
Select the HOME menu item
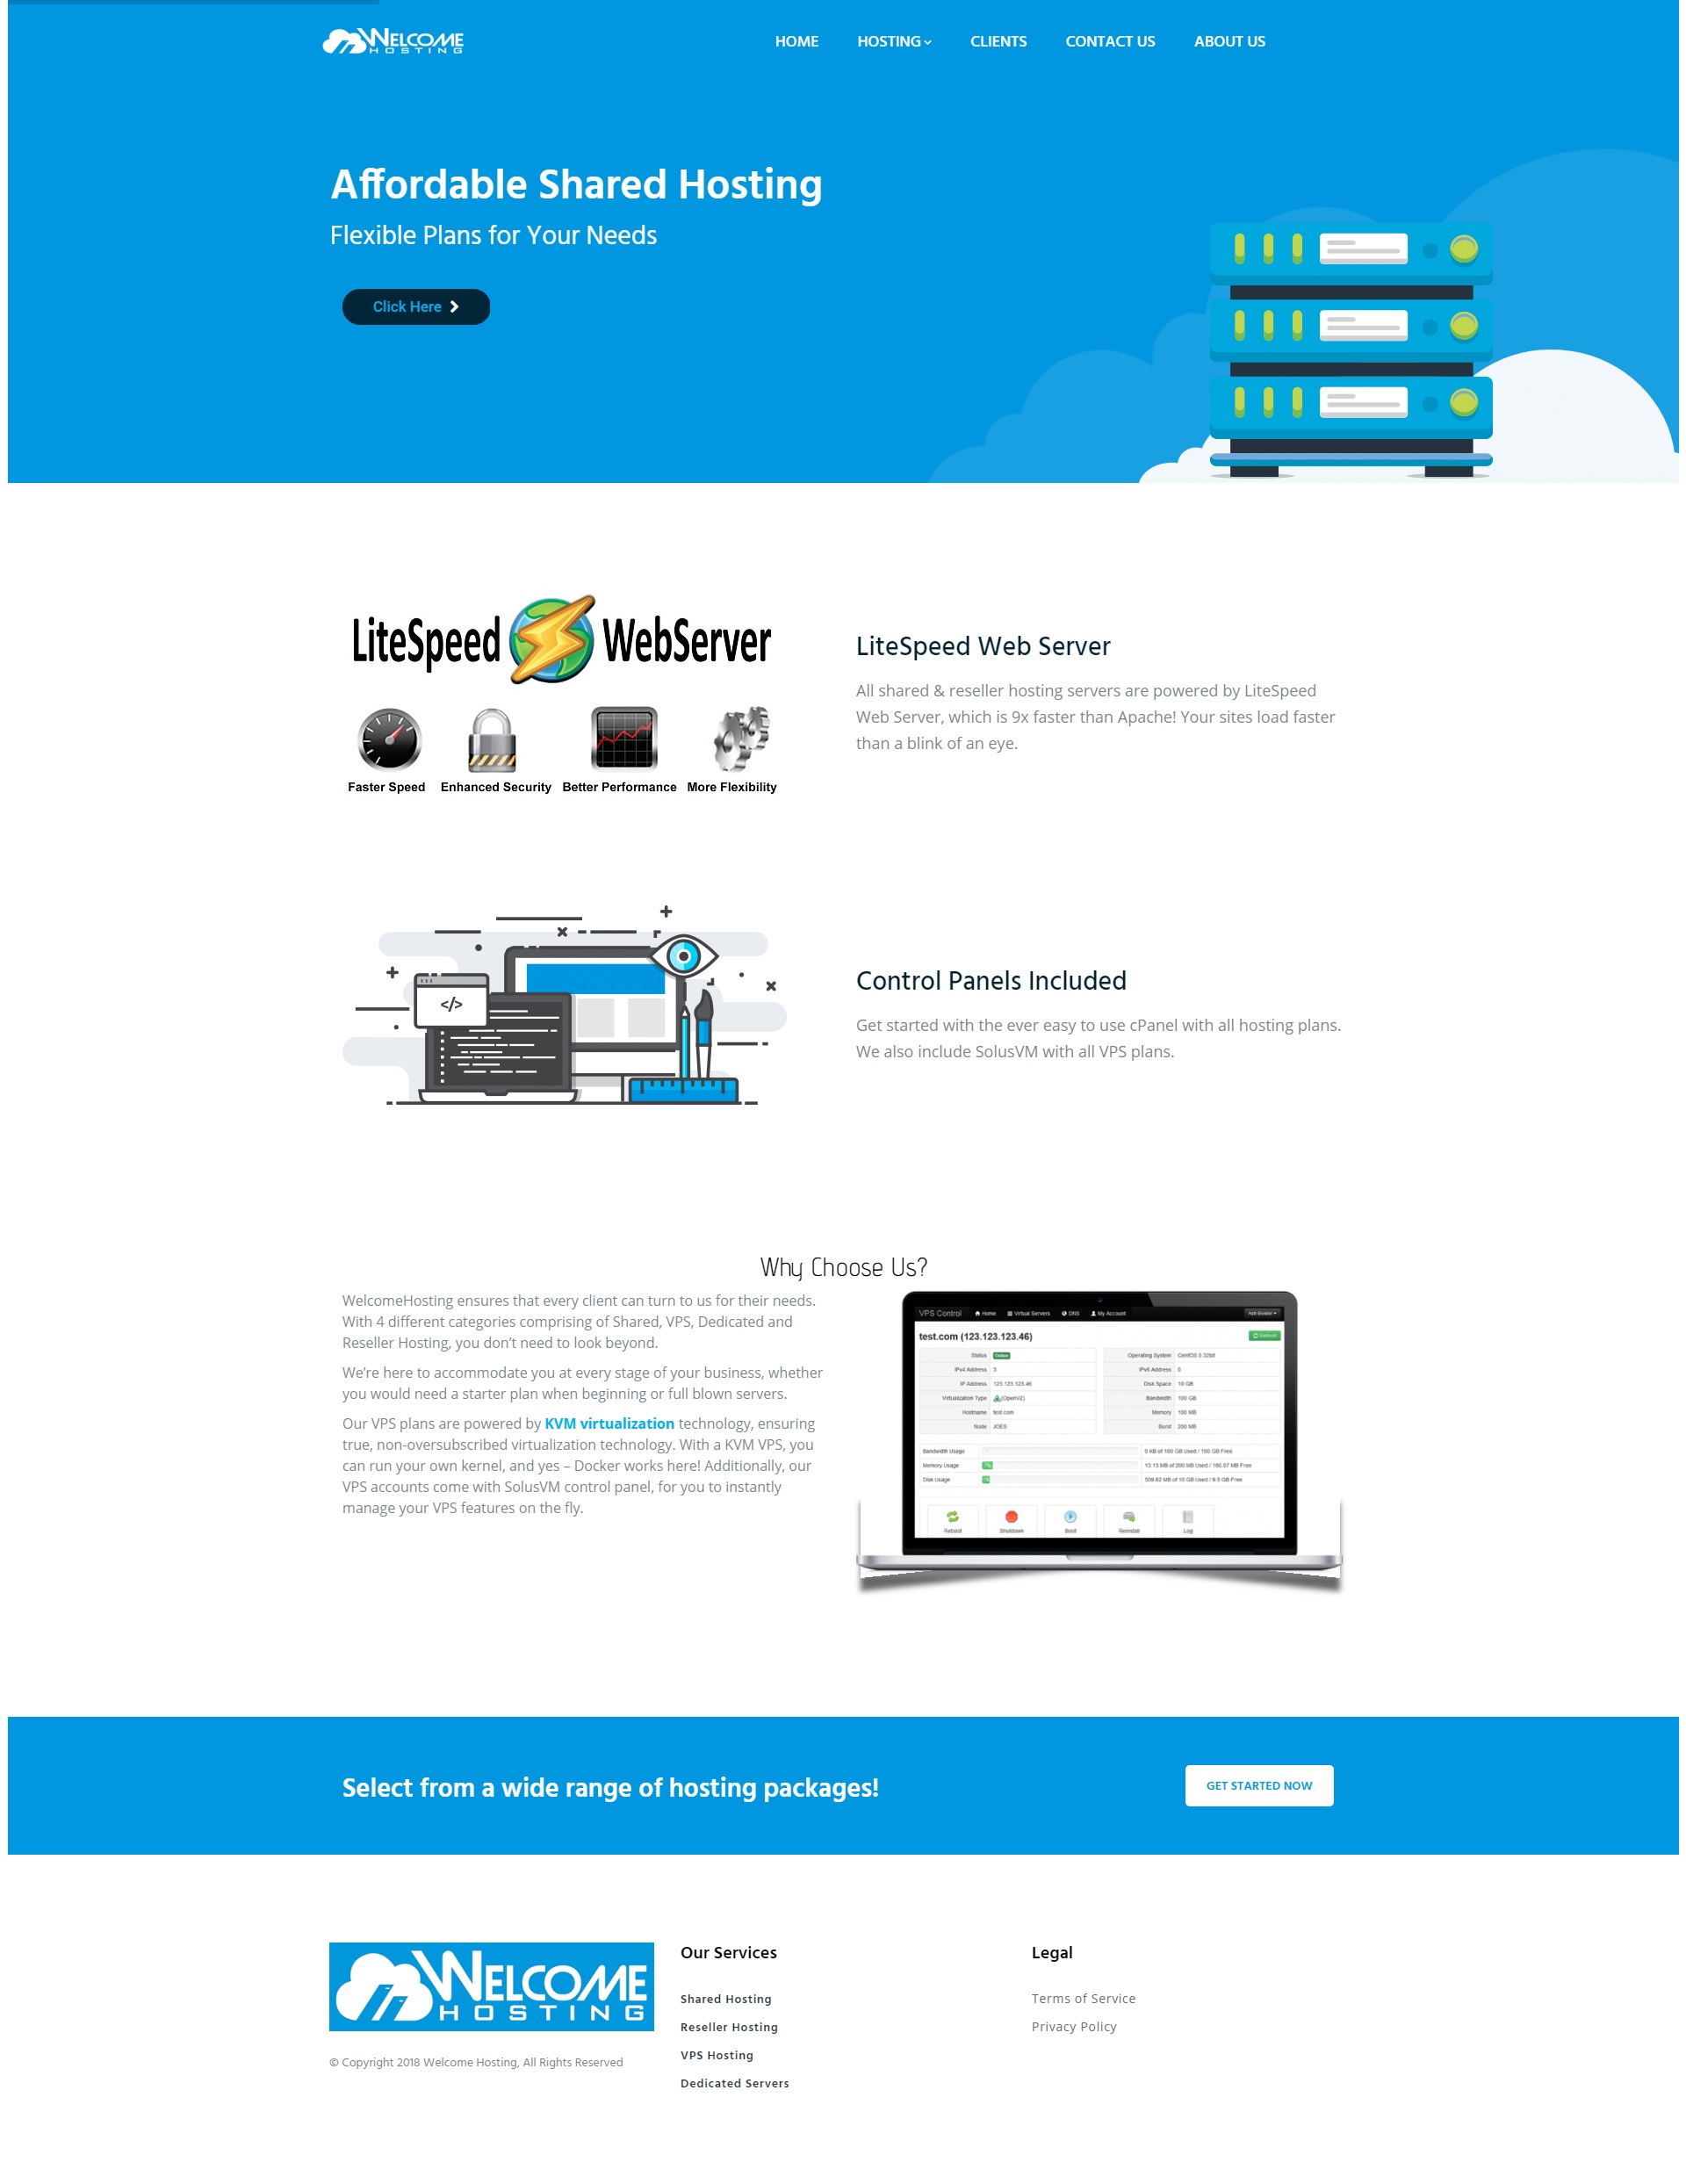pyautogui.click(x=796, y=40)
